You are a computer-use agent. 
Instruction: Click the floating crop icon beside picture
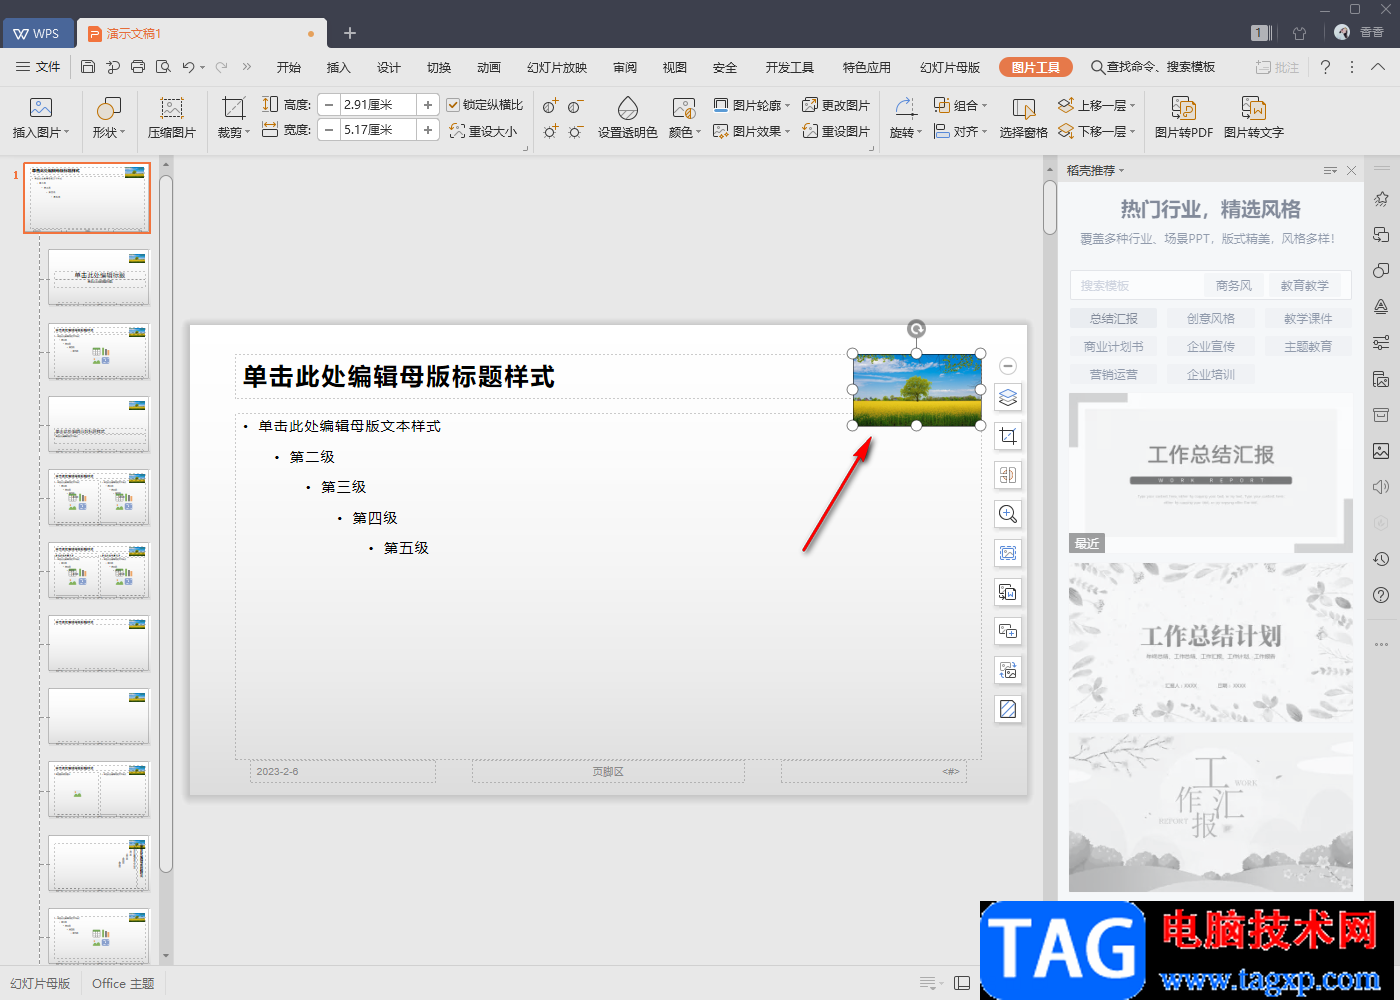coord(1008,436)
